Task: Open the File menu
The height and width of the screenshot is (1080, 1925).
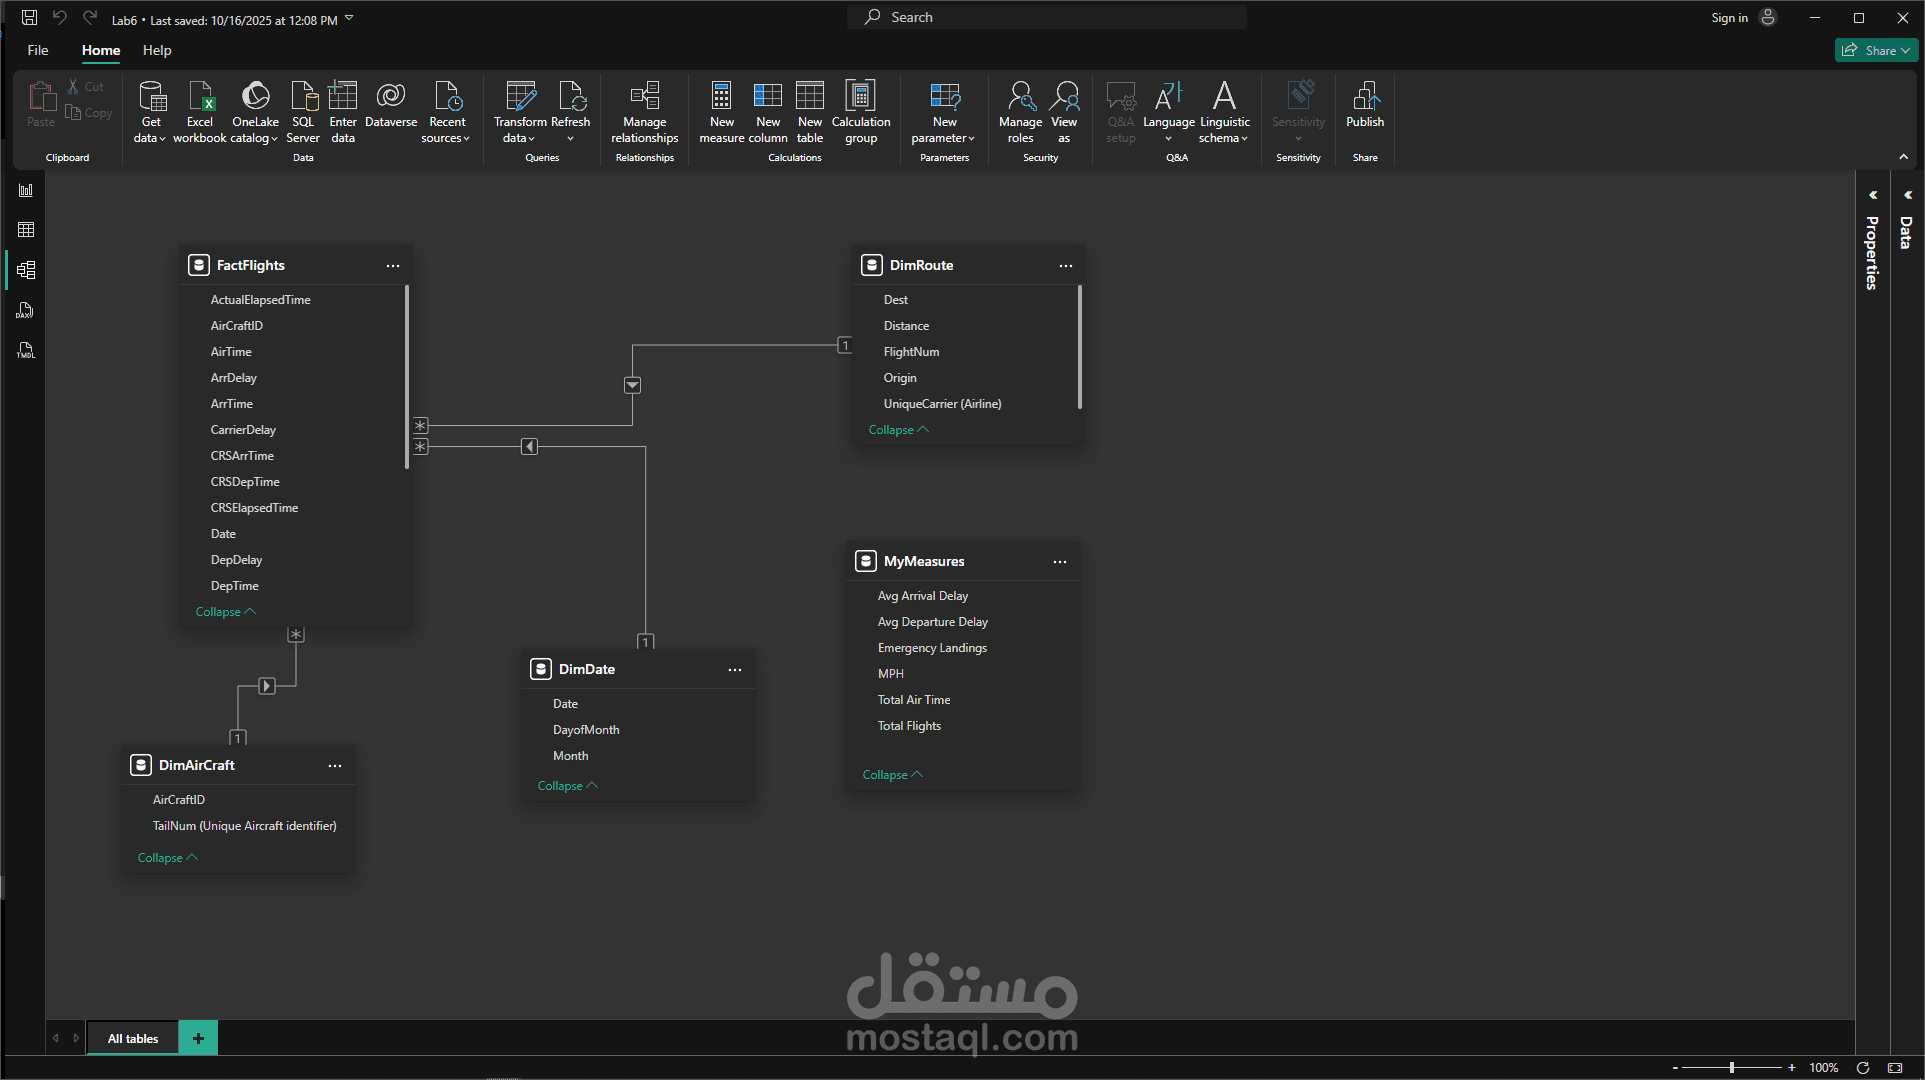Action: [38, 50]
